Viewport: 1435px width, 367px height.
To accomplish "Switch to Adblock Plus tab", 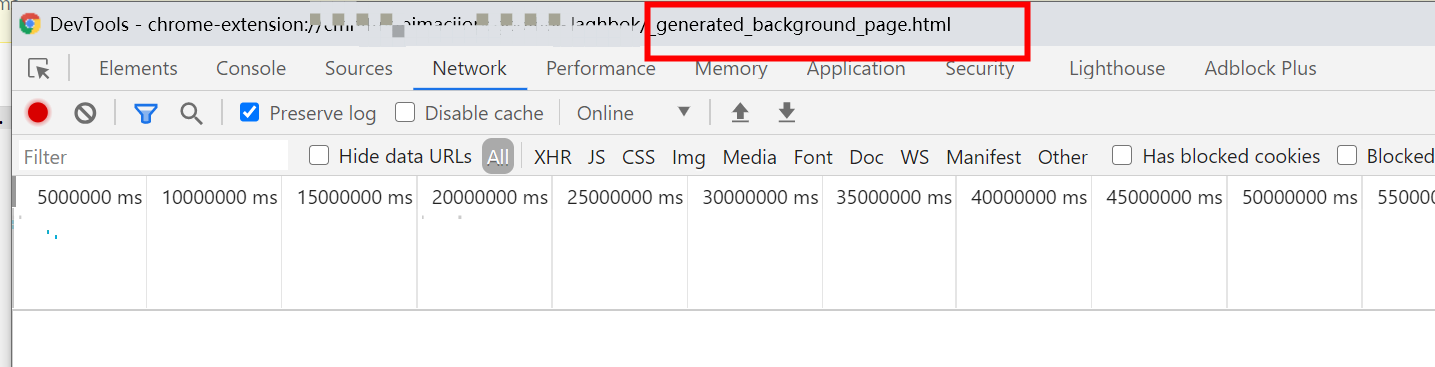I will (x=1261, y=68).
